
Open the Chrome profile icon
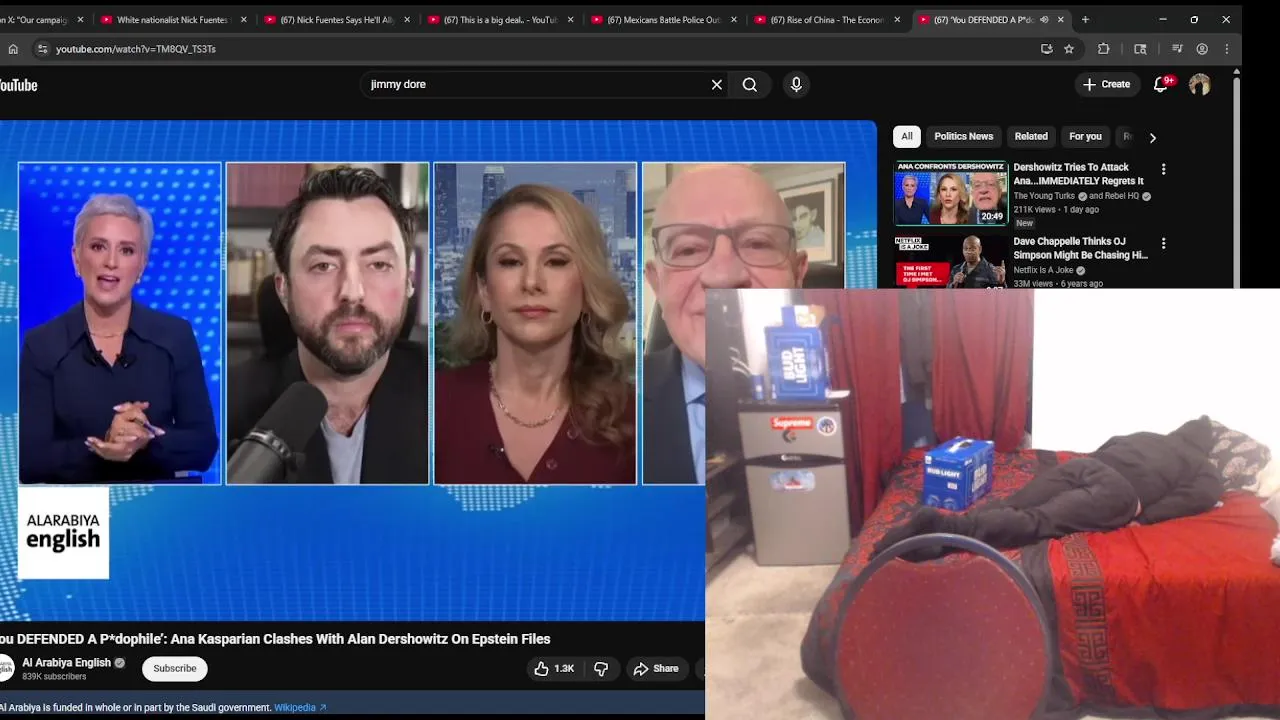1202,49
